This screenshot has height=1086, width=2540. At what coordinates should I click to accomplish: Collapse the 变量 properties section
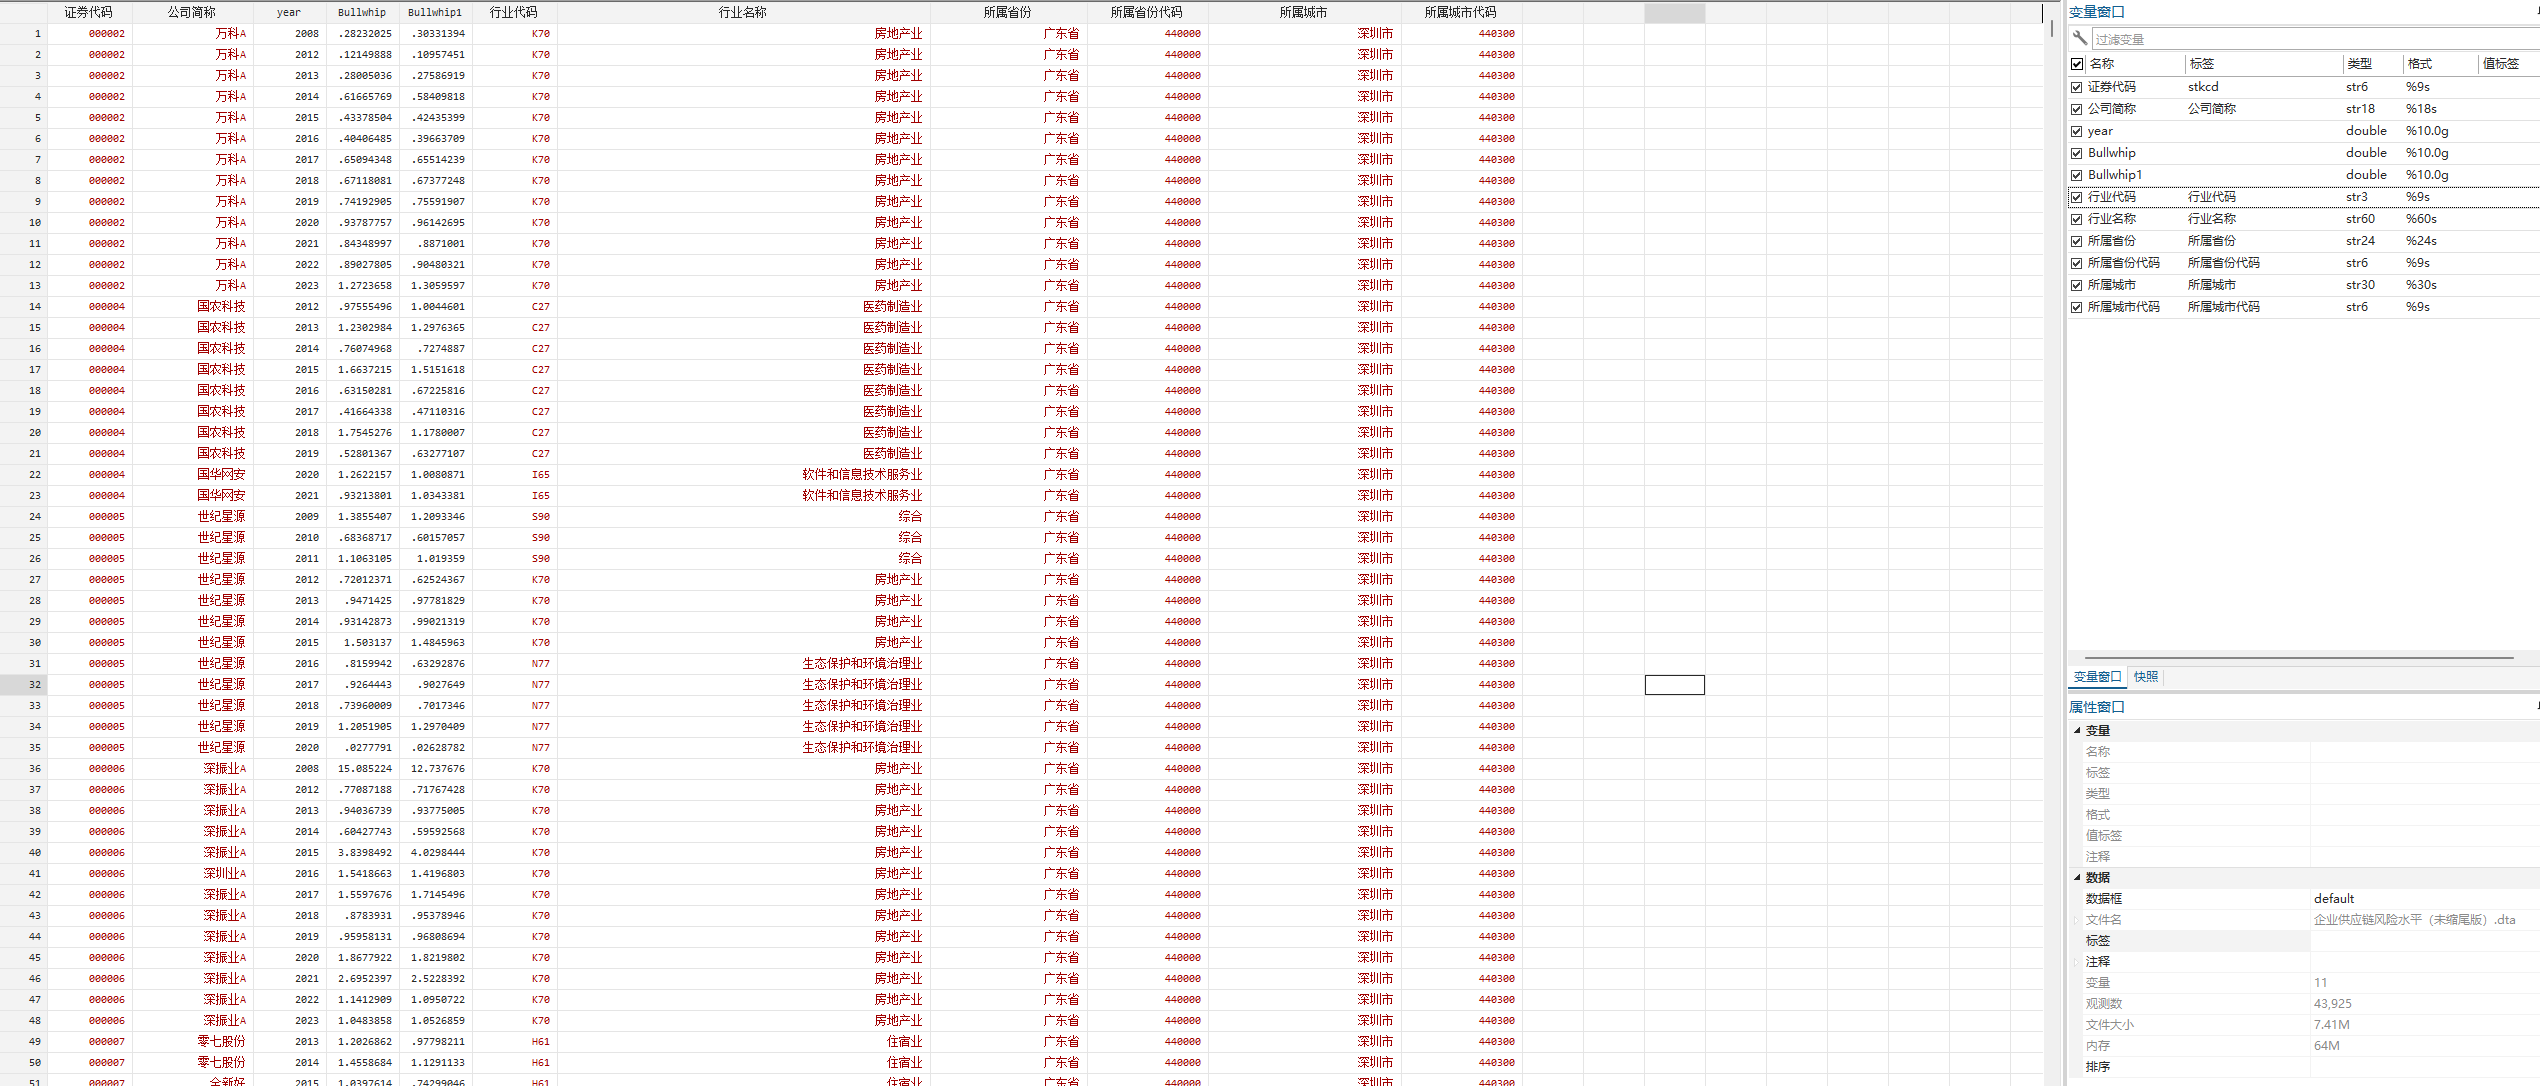click(x=2077, y=730)
